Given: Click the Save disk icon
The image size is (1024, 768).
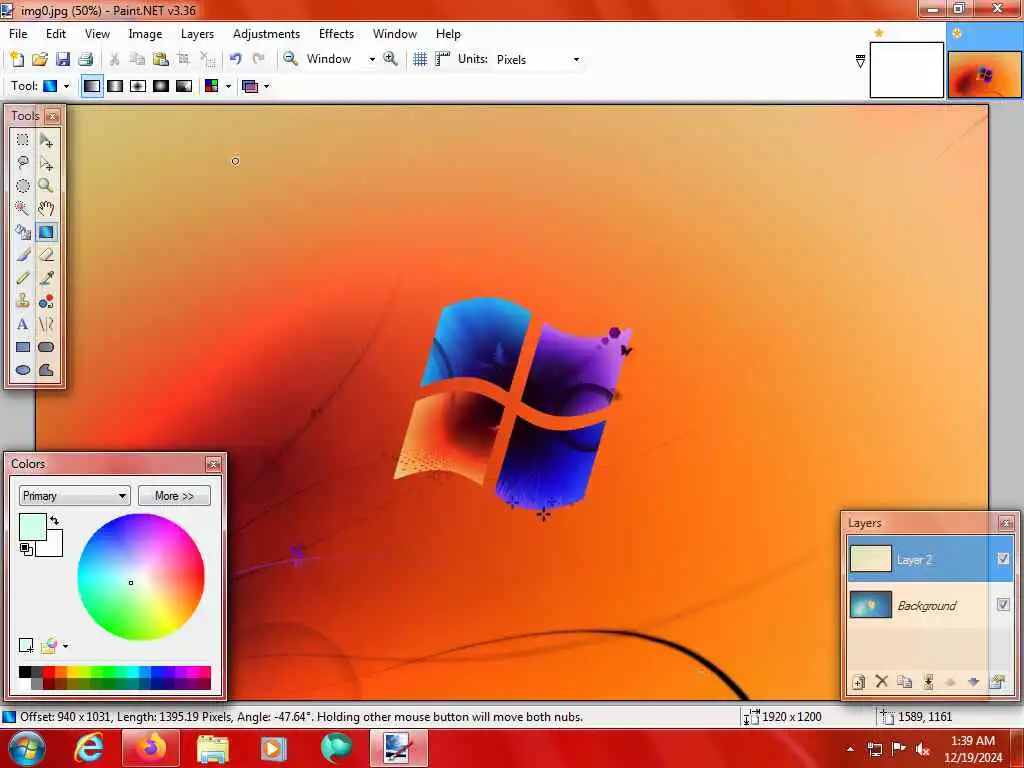Looking at the screenshot, I should click(63, 59).
